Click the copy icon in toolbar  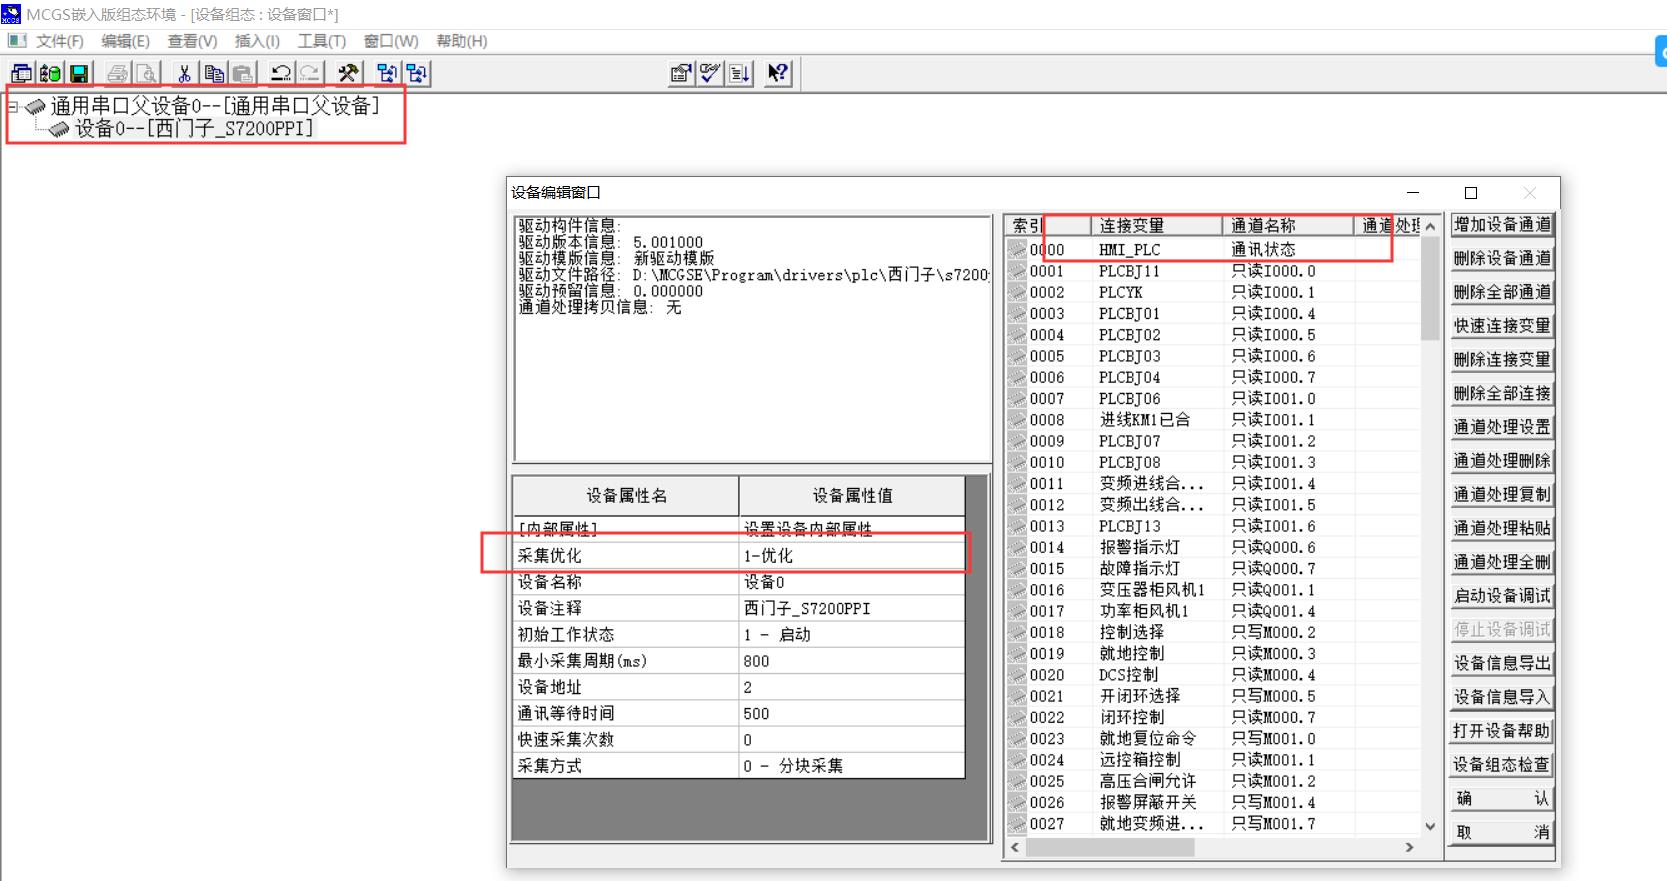coord(214,73)
